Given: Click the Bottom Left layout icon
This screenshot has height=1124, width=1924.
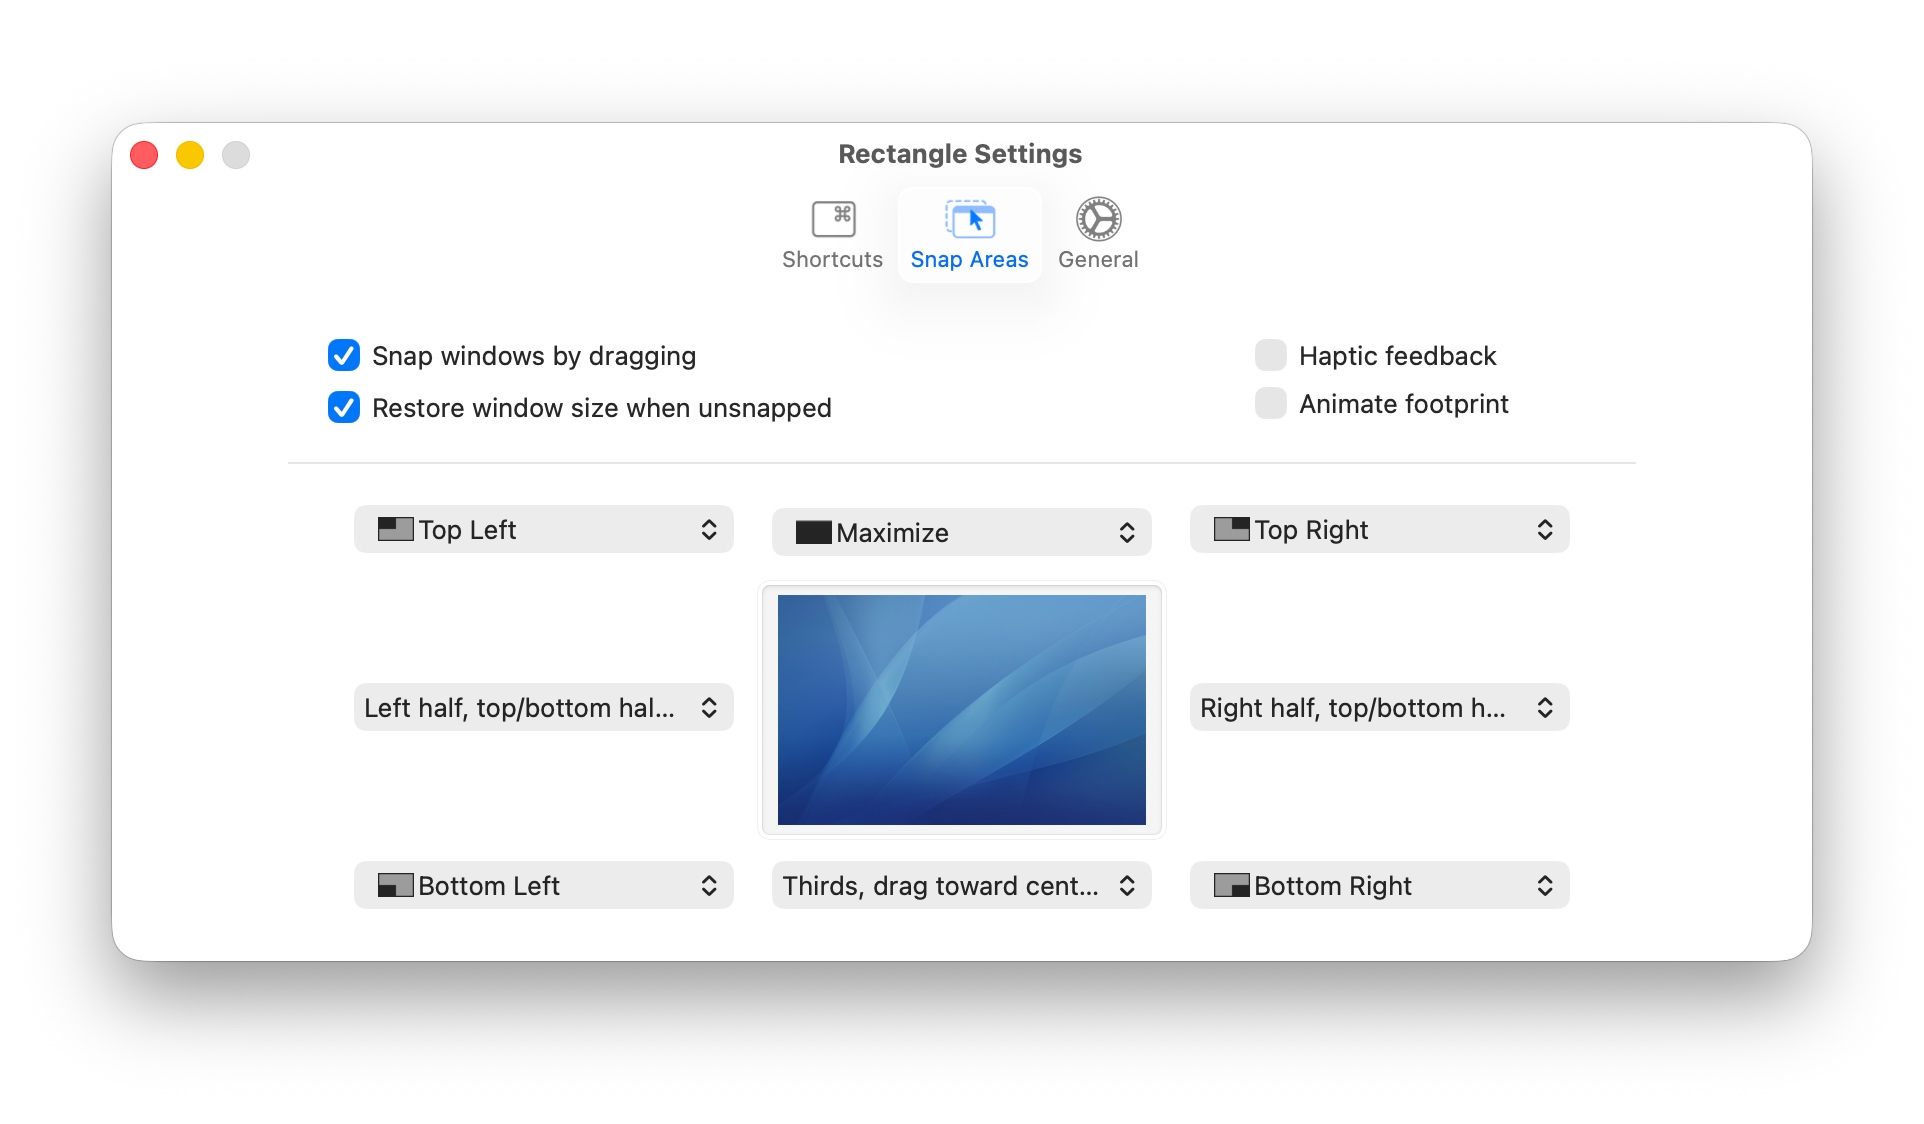Looking at the screenshot, I should [x=395, y=885].
